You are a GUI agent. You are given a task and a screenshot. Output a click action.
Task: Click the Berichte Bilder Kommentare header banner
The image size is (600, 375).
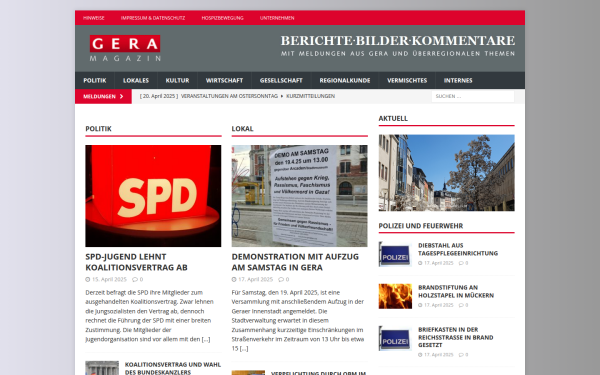point(398,46)
